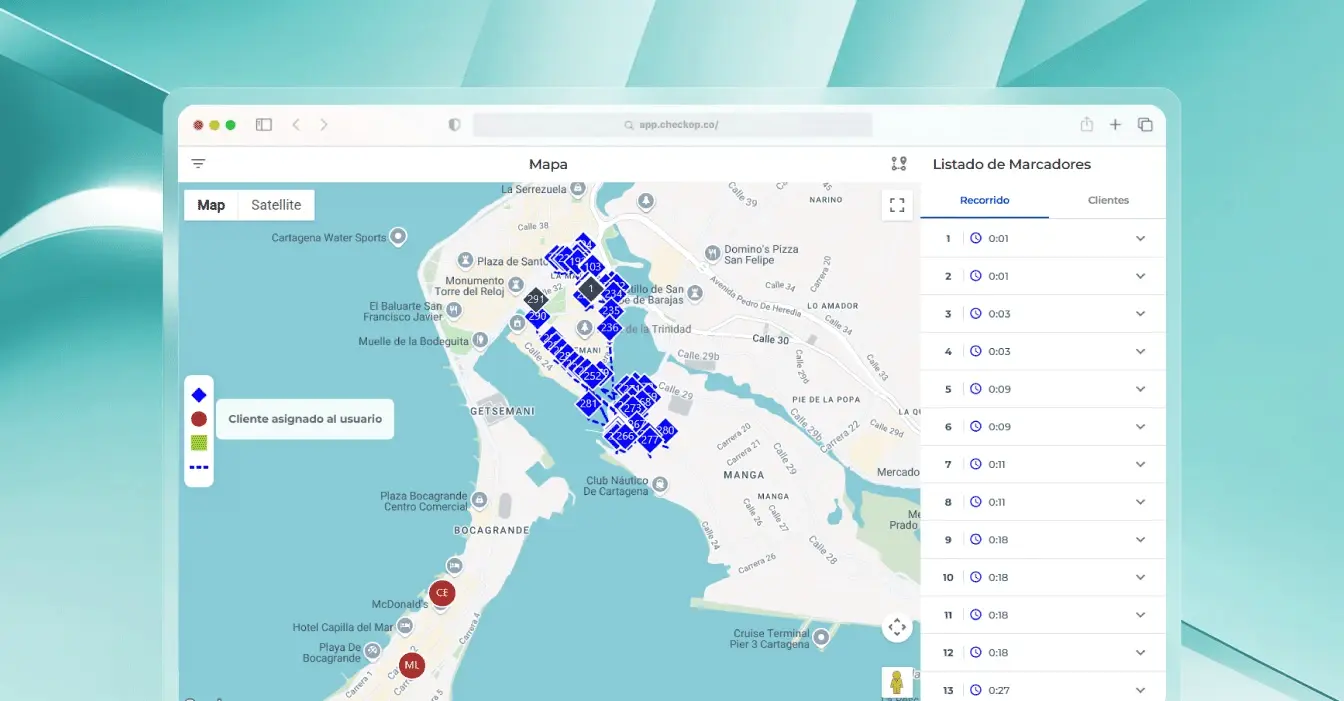Click the red circle legend swatch
The image size is (1344, 701).
[x=199, y=419]
